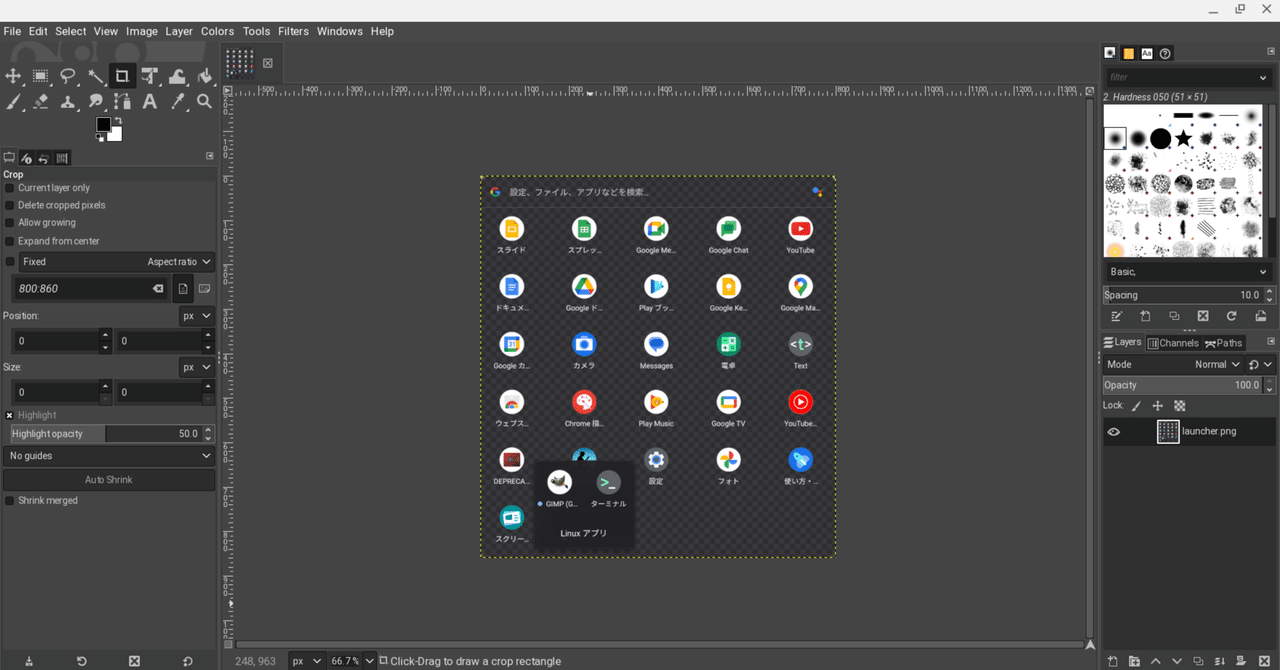Switch to the Channels tab
Viewport: 1280px width, 670px height.
[x=1173, y=343]
